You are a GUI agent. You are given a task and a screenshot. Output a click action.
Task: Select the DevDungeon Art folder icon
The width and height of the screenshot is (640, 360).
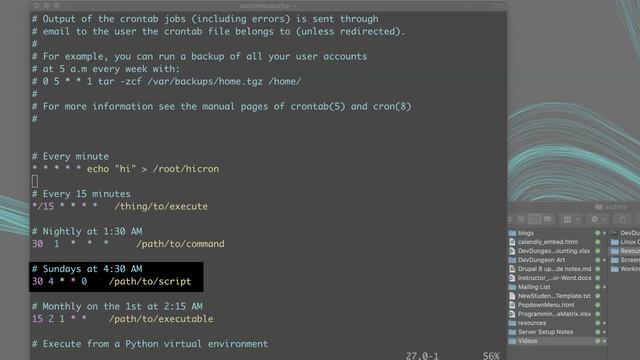point(512,260)
